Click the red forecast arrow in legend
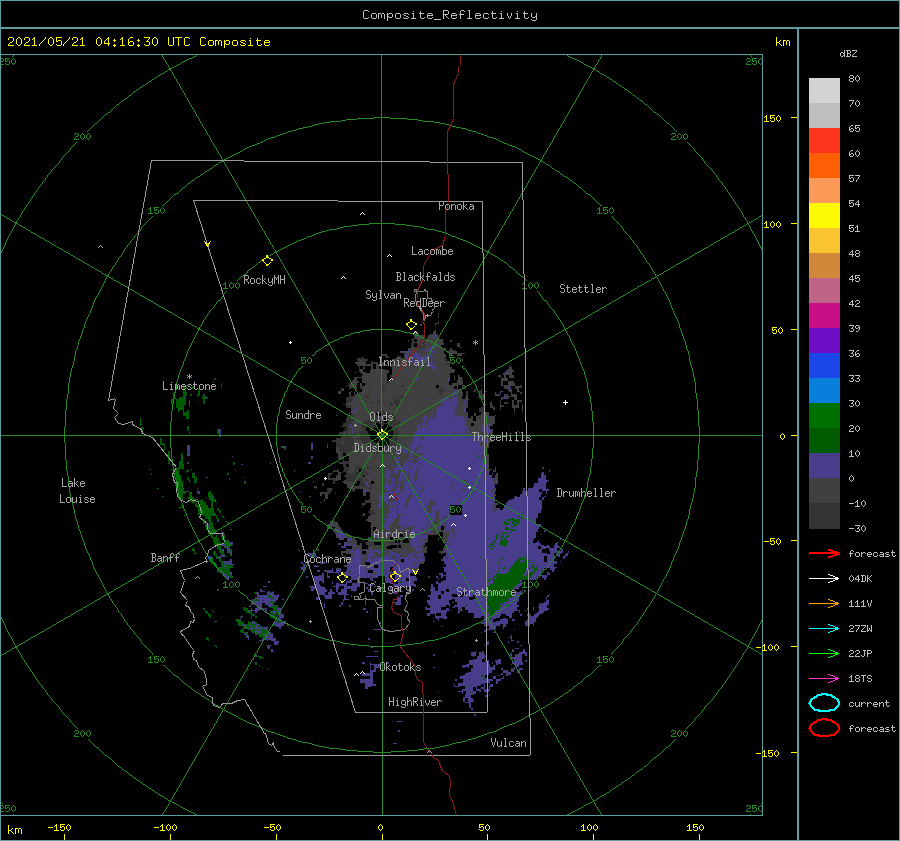Screen dimensions: 900x841 824,553
